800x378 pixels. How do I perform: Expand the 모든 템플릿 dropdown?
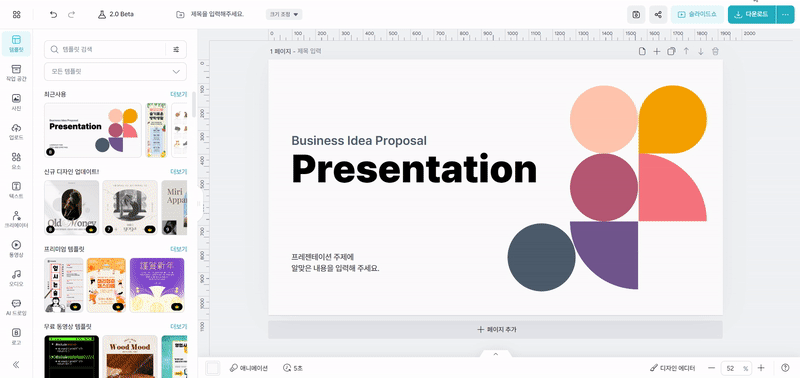[115, 71]
